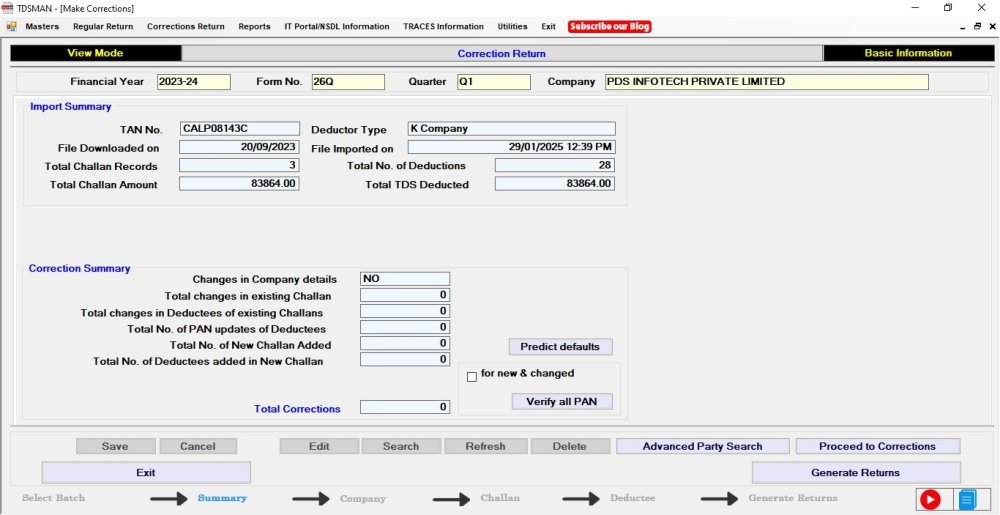Click the View Mode header label
The width and height of the screenshot is (1000, 515).
point(95,54)
